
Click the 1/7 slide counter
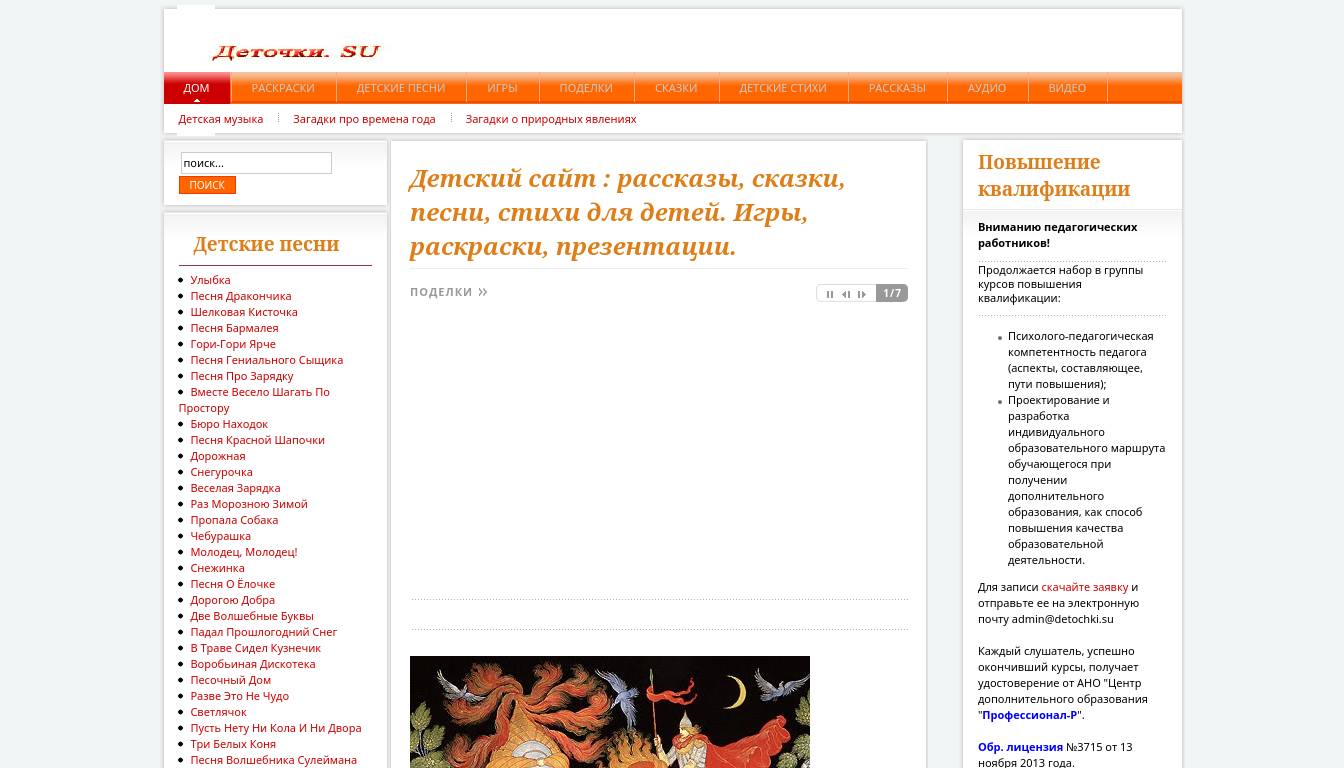click(892, 293)
